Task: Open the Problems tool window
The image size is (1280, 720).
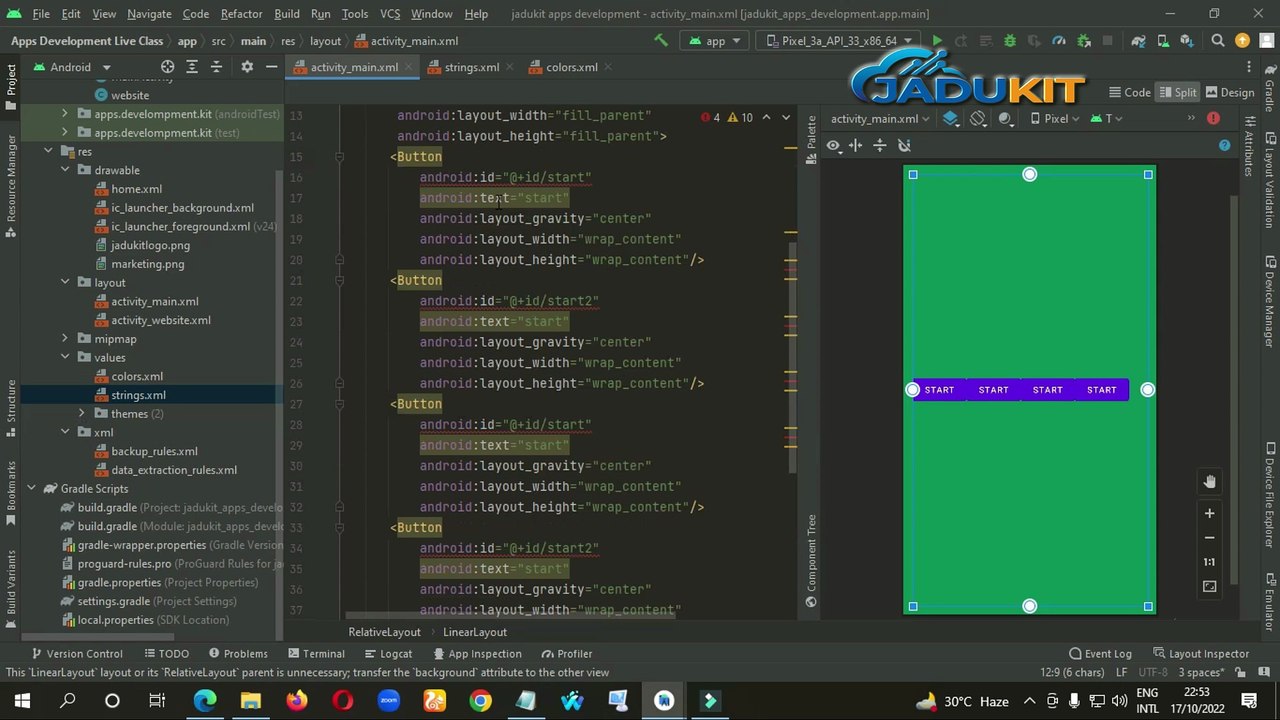Action: click(x=236, y=654)
